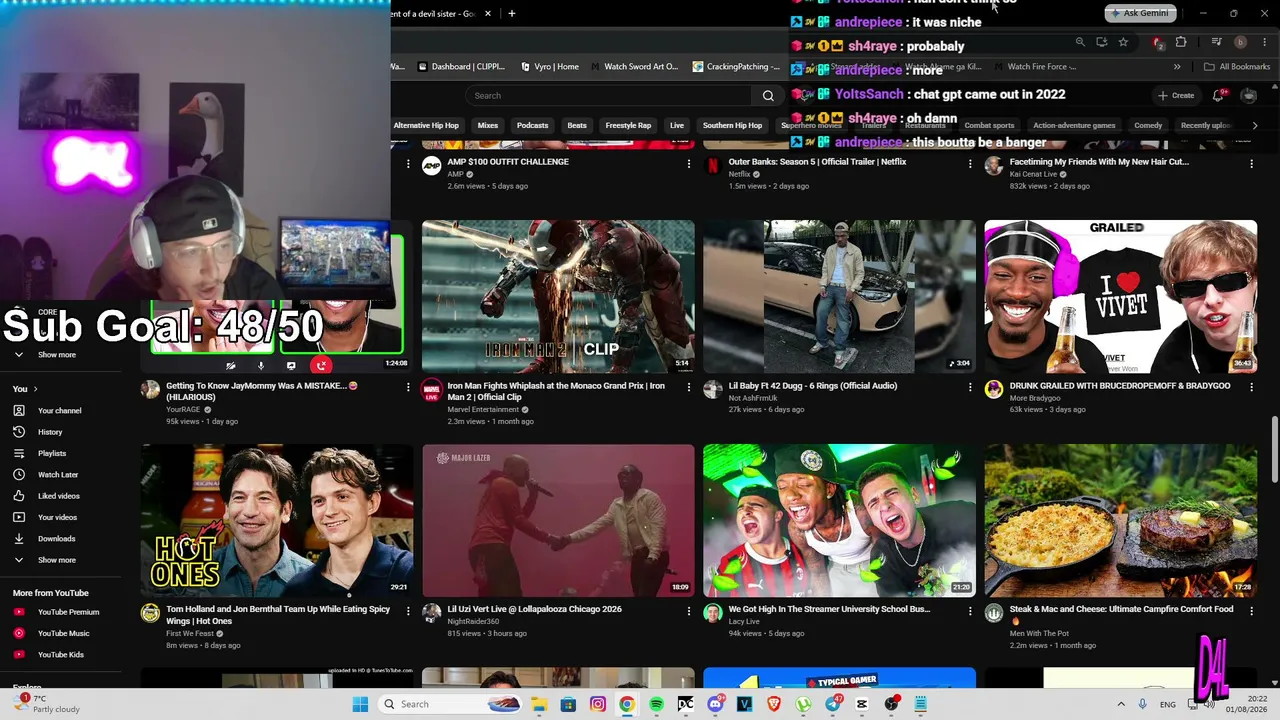1280x720 pixels.
Task: Bookmark this page with star icon
Action: coord(1123,42)
